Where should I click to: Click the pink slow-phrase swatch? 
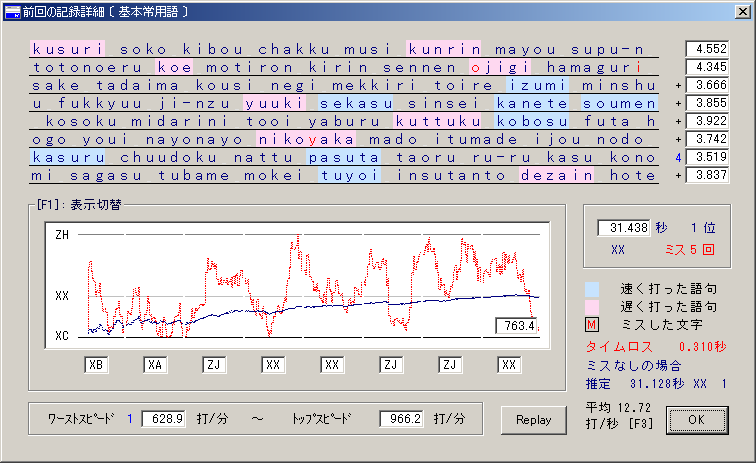pos(592,307)
